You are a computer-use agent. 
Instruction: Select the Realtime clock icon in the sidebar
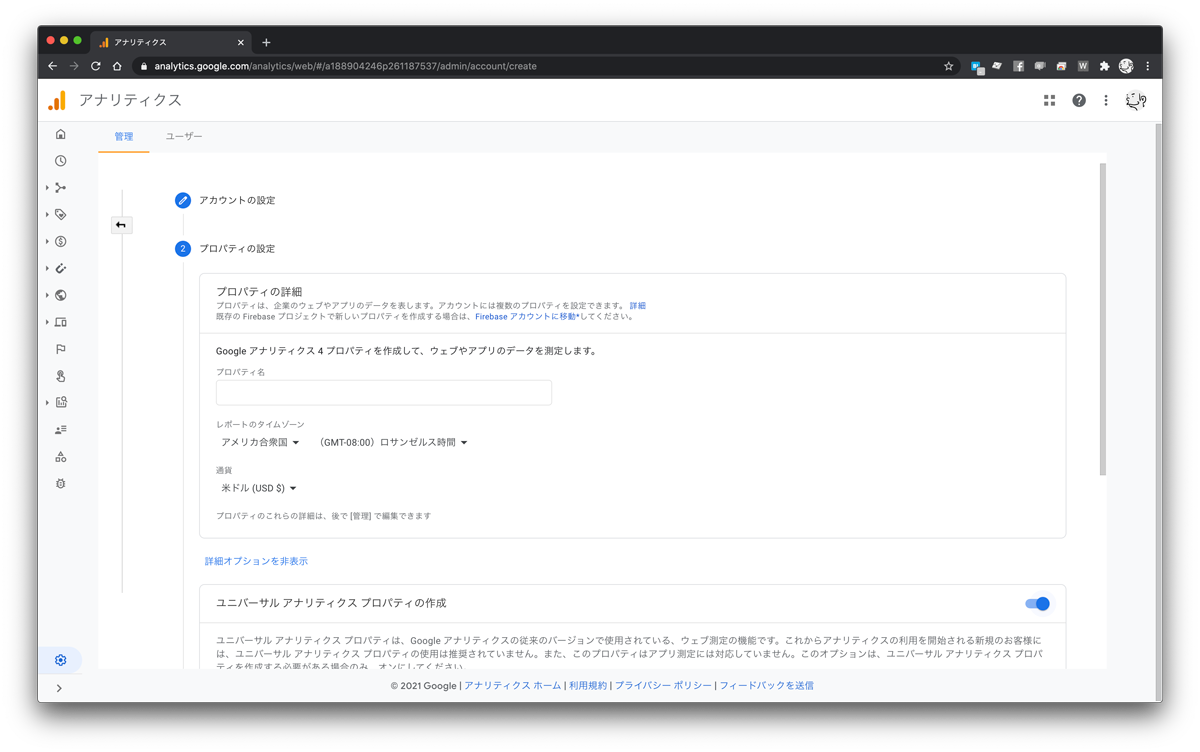click(x=60, y=160)
